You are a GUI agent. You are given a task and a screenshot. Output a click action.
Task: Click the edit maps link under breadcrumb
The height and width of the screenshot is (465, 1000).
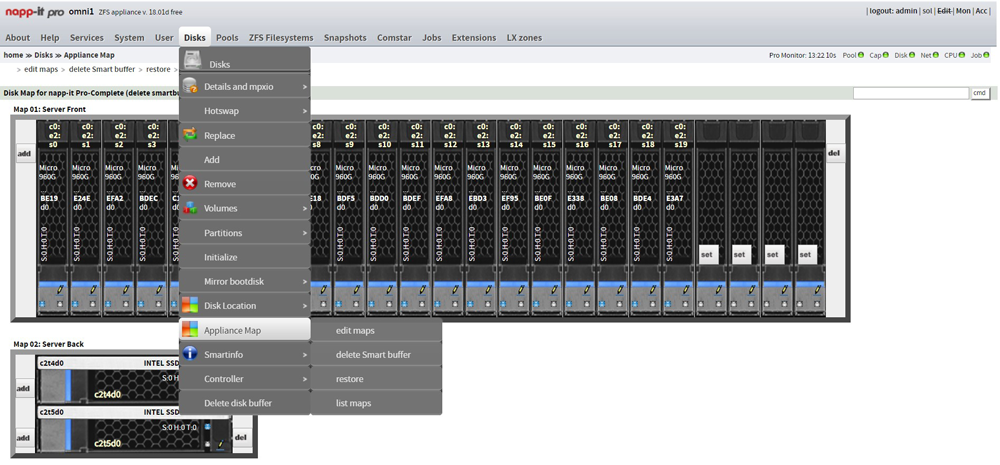41,69
